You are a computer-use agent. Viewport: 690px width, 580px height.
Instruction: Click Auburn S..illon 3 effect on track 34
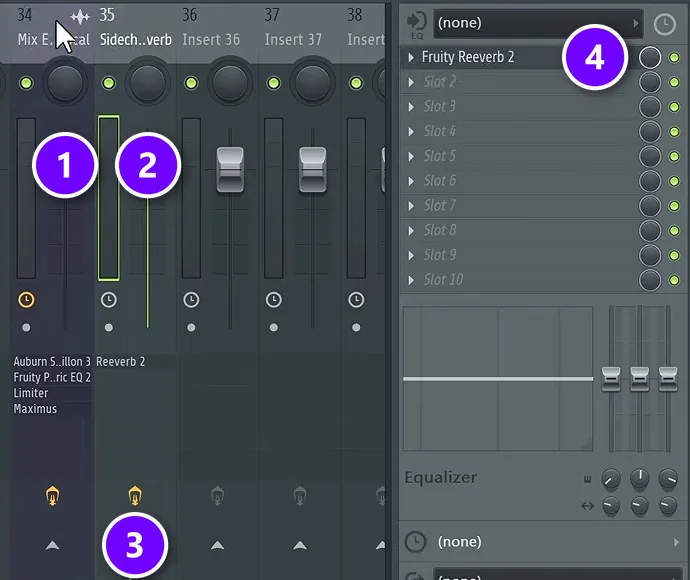52,361
